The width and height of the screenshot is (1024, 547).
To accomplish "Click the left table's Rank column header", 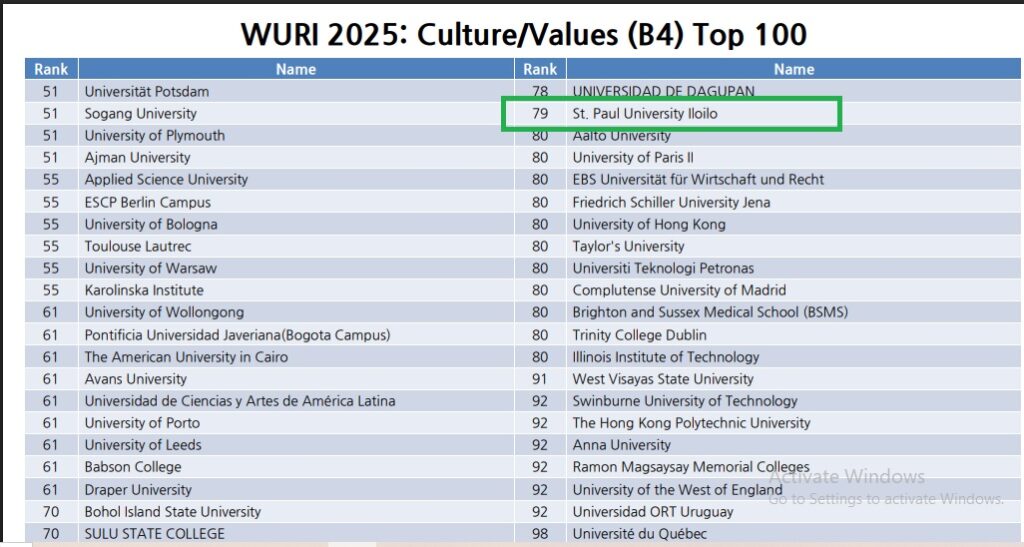I will [x=51, y=69].
